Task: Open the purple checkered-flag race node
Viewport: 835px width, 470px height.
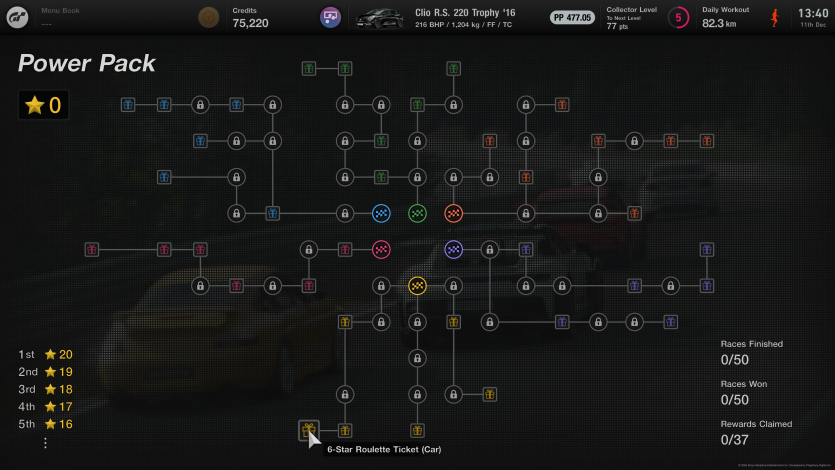Action: [x=453, y=249]
